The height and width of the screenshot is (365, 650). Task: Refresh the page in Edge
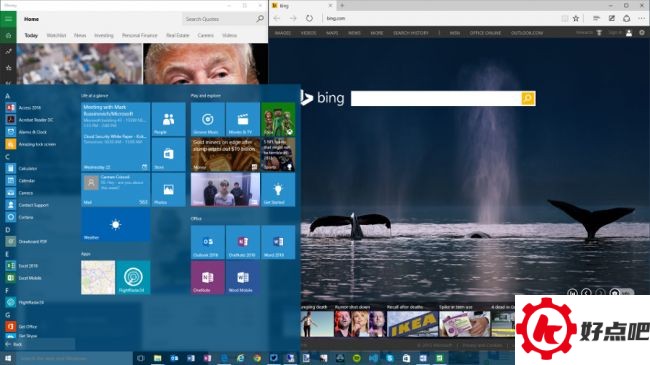(309, 18)
